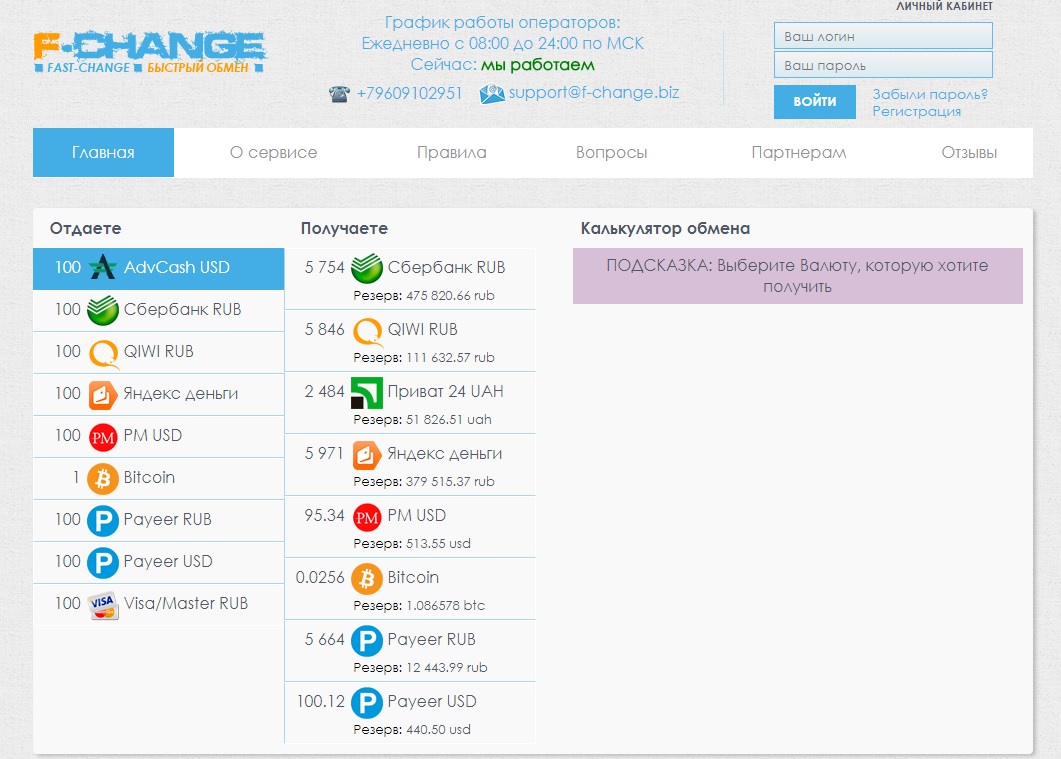Select Visa/Master RUB label in Отдаете
This screenshot has width=1061, height=759.
tap(185, 603)
